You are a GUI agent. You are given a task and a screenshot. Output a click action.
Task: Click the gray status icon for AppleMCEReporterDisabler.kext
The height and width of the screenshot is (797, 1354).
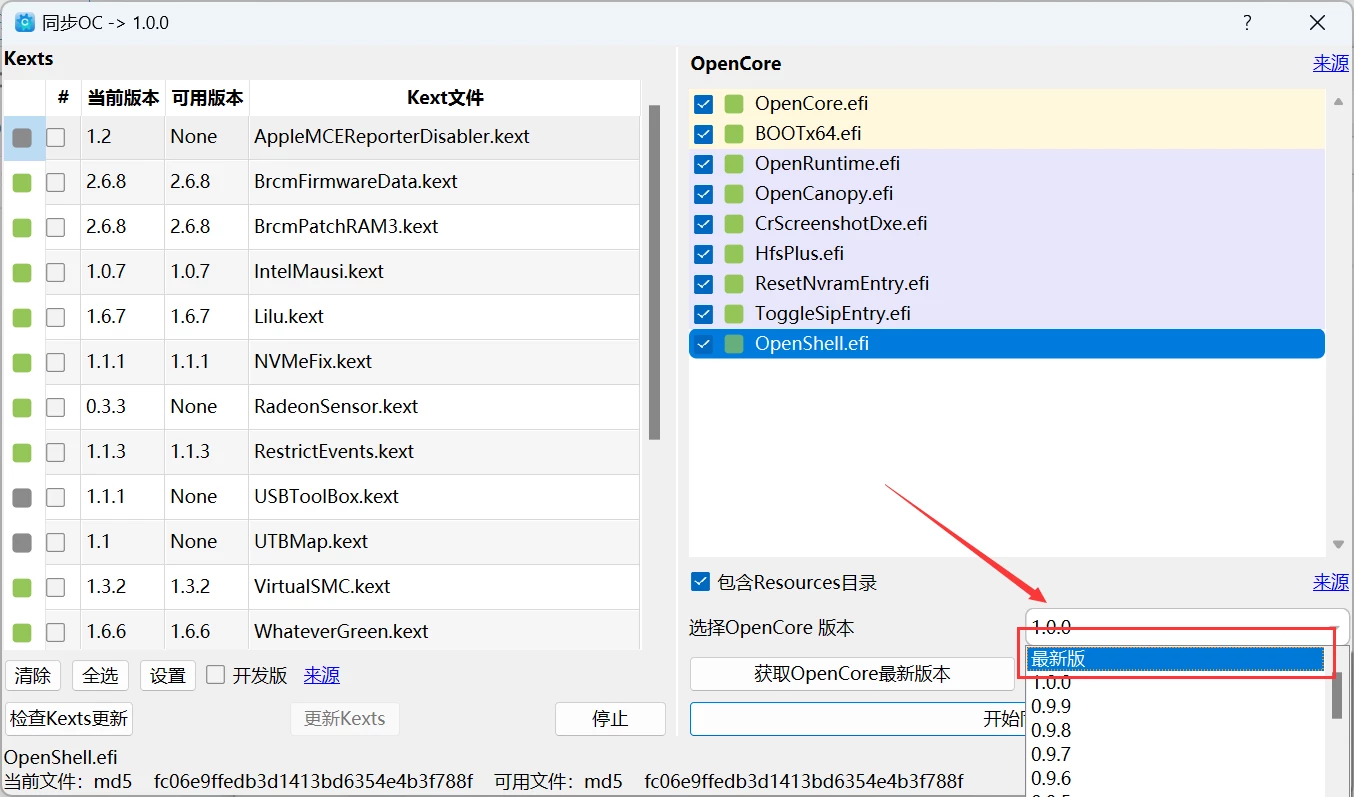coord(22,137)
